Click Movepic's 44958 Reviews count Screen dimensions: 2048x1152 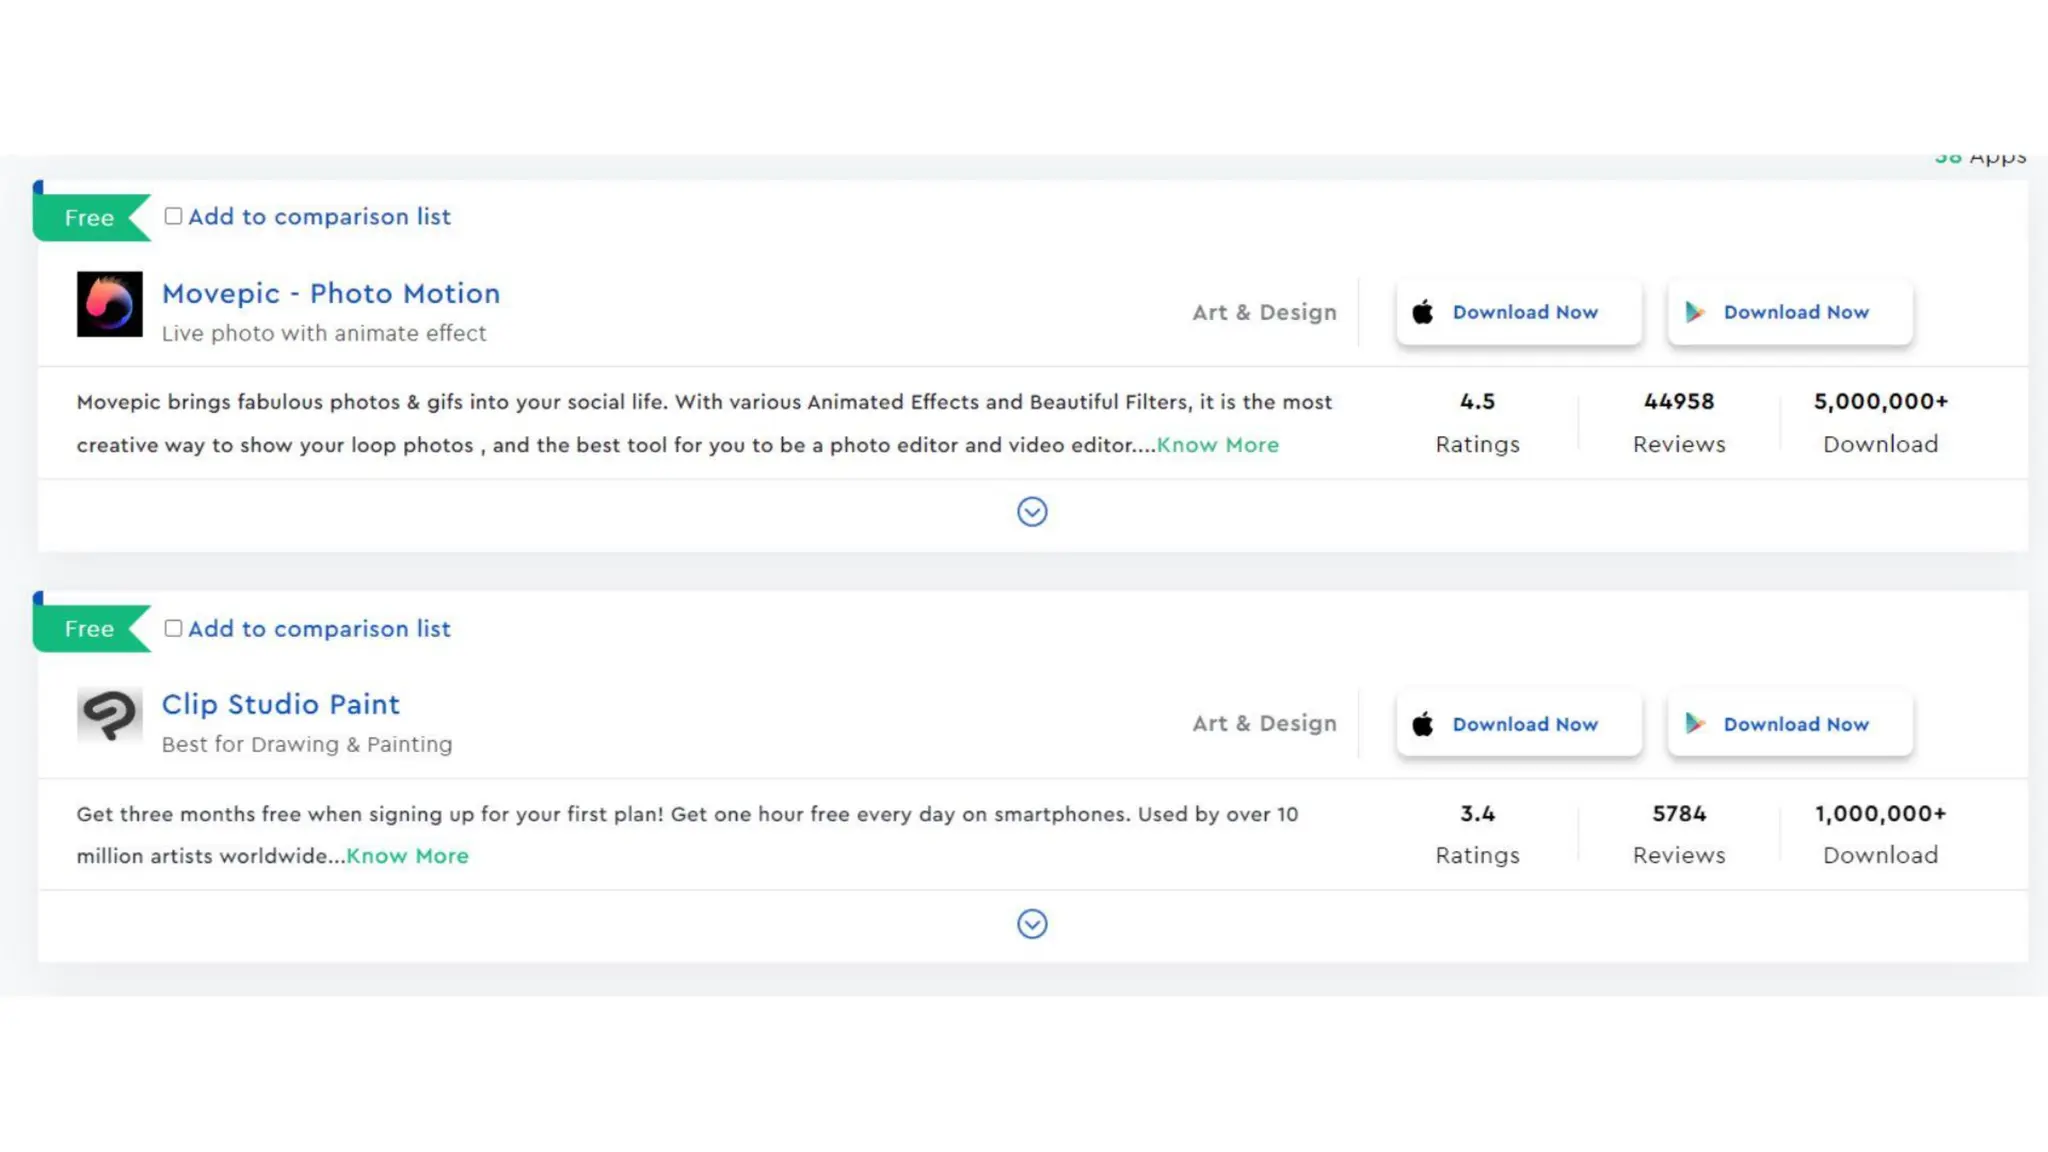[1679, 402]
